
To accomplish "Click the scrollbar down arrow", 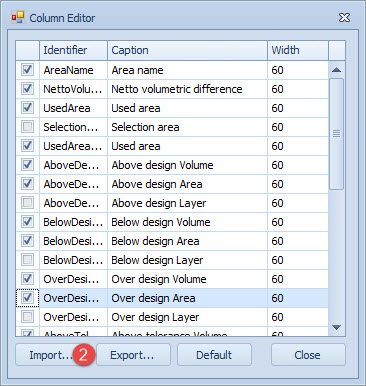I will pos(337,327).
